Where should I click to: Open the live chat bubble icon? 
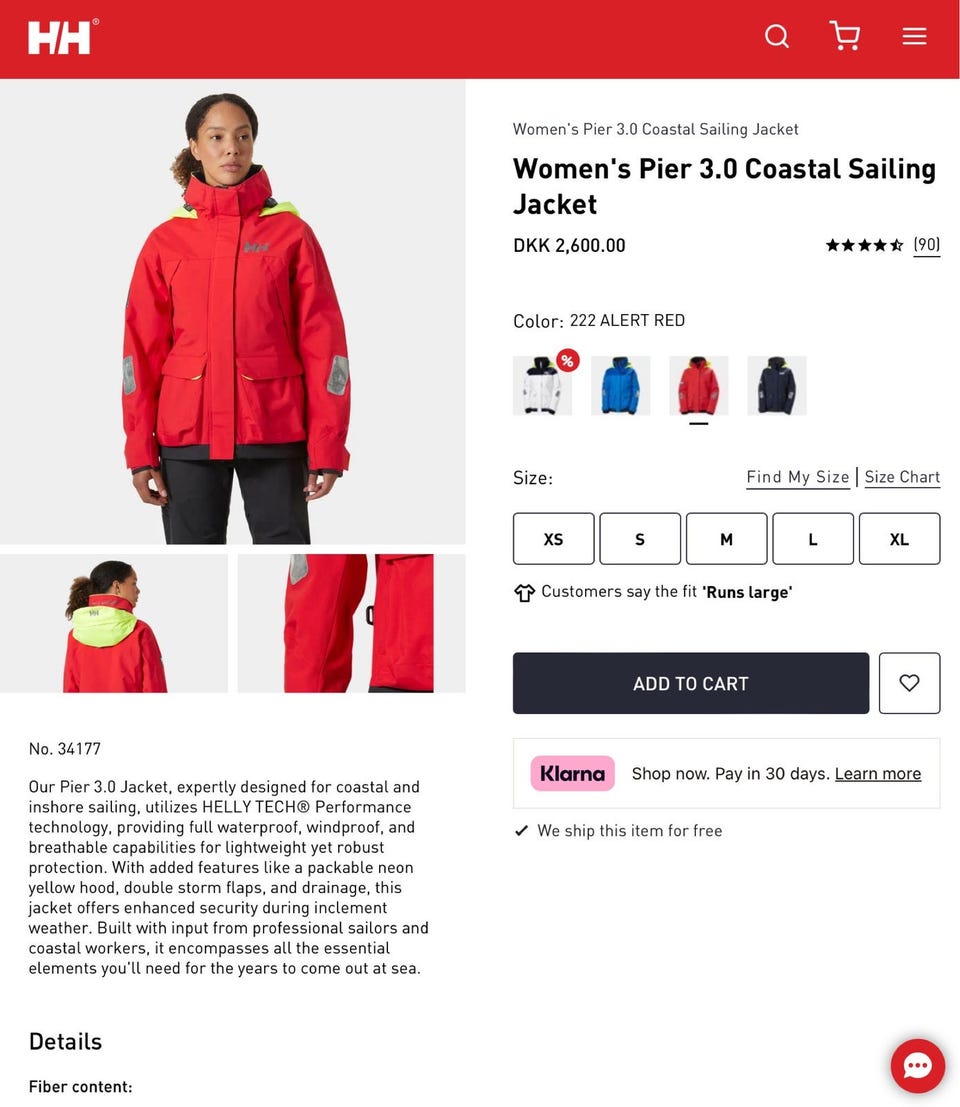click(917, 1065)
